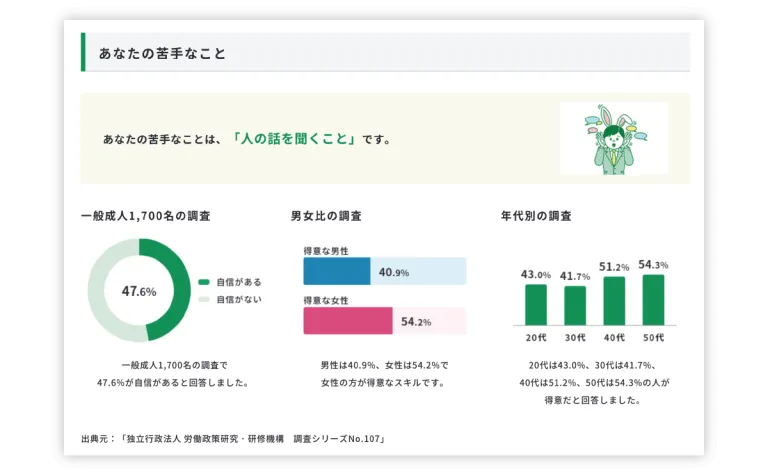The height and width of the screenshot is (474, 768).
Task: Click the caption 47.6%が自信があると回答しました。
Action: 174,383
